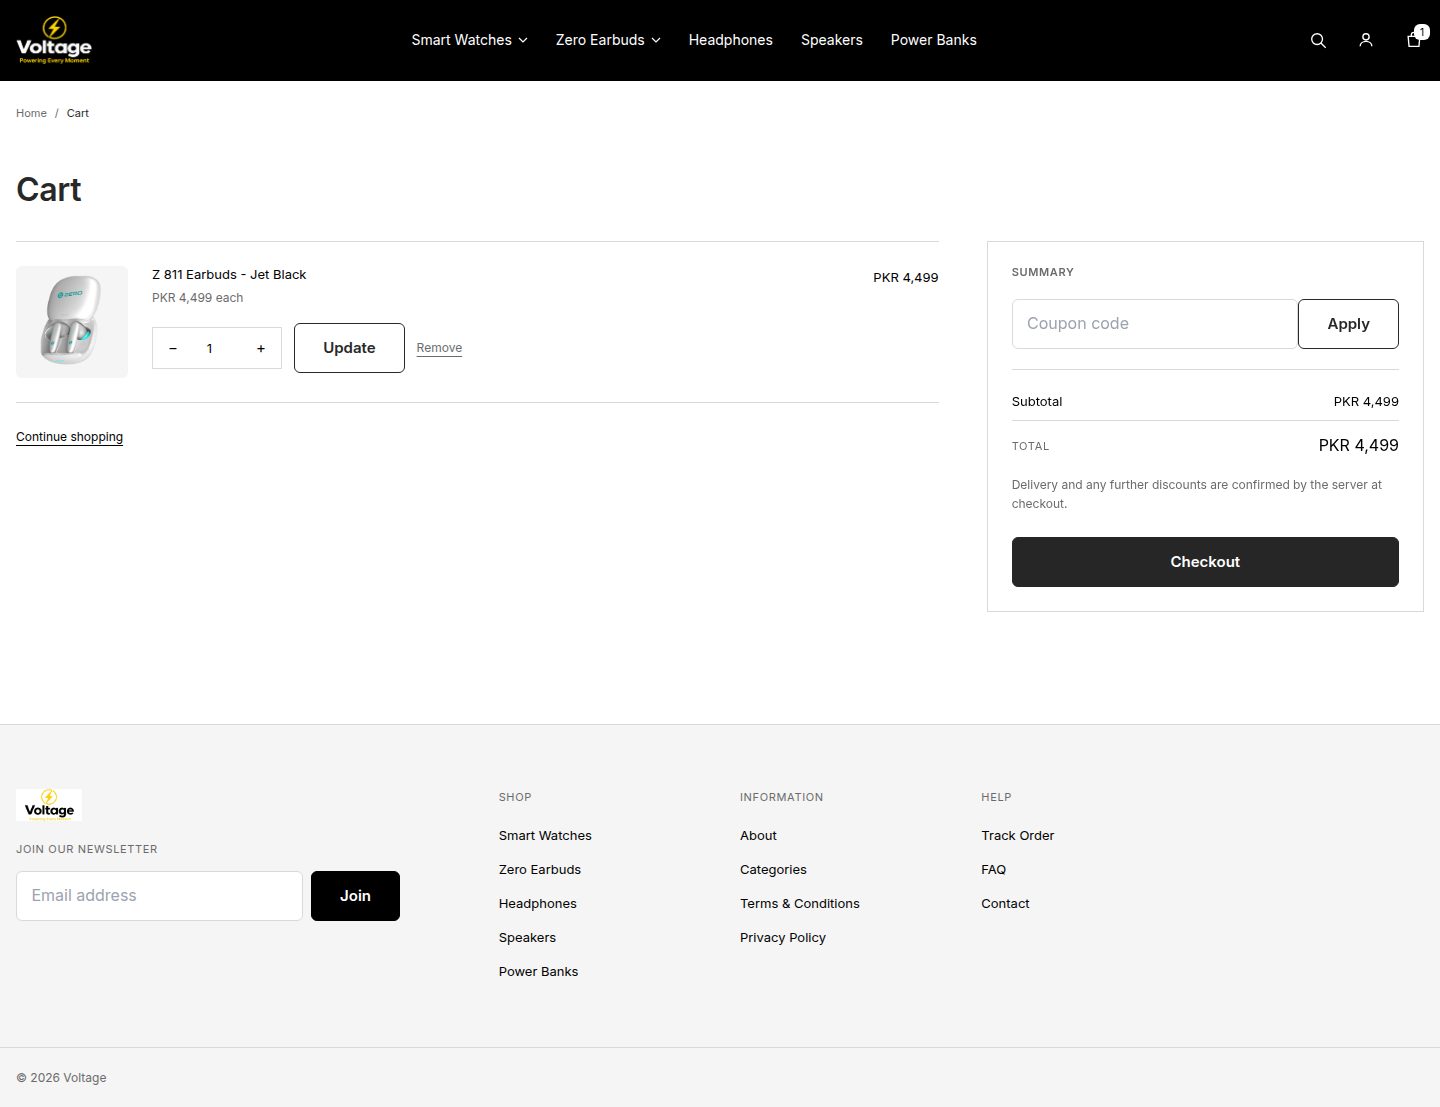Open the Z 811 Earbuds product thumbnail
This screenshot has width=1440, height=1107.
[72, 322]
